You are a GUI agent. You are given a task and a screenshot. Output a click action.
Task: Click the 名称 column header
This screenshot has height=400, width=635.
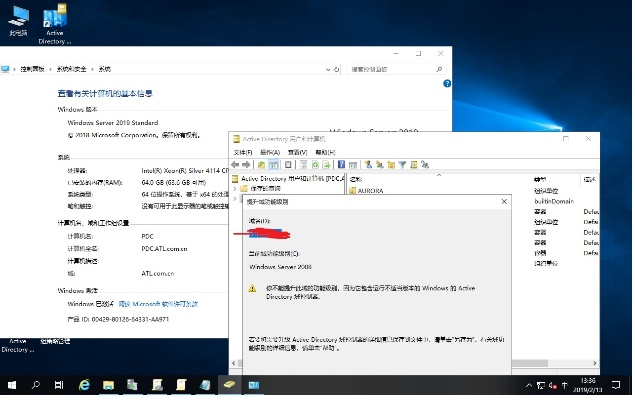[x=356, y=179]
